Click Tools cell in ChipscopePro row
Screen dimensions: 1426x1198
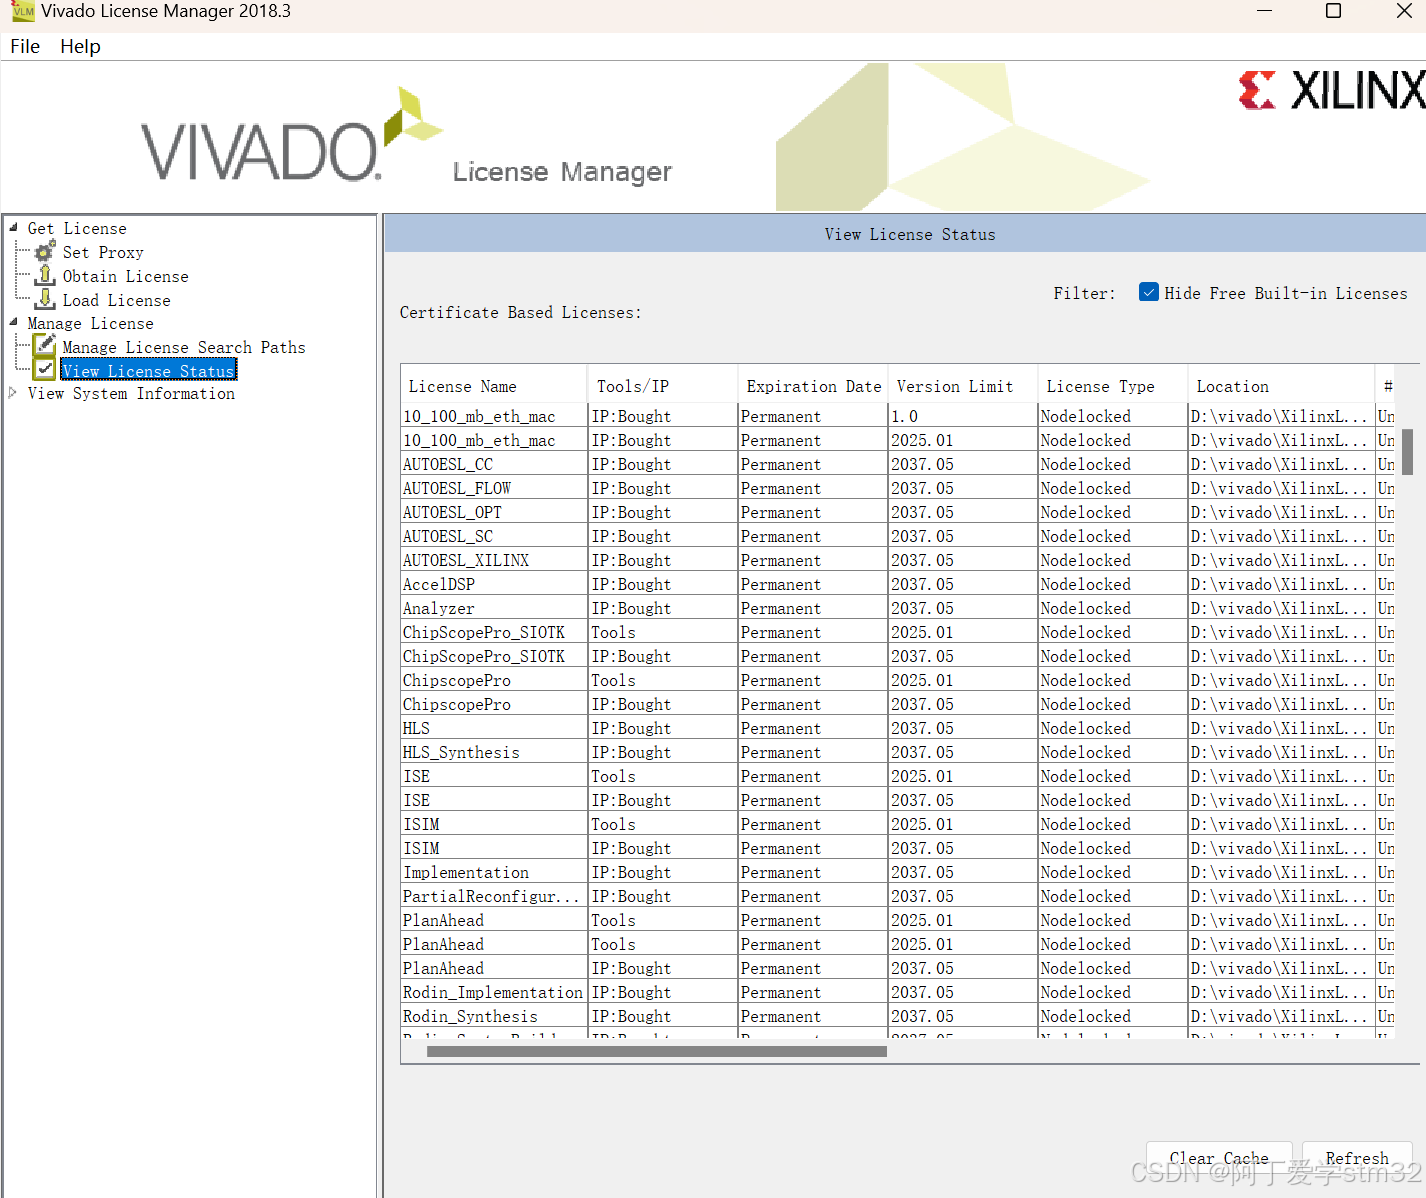coord(663,680)
